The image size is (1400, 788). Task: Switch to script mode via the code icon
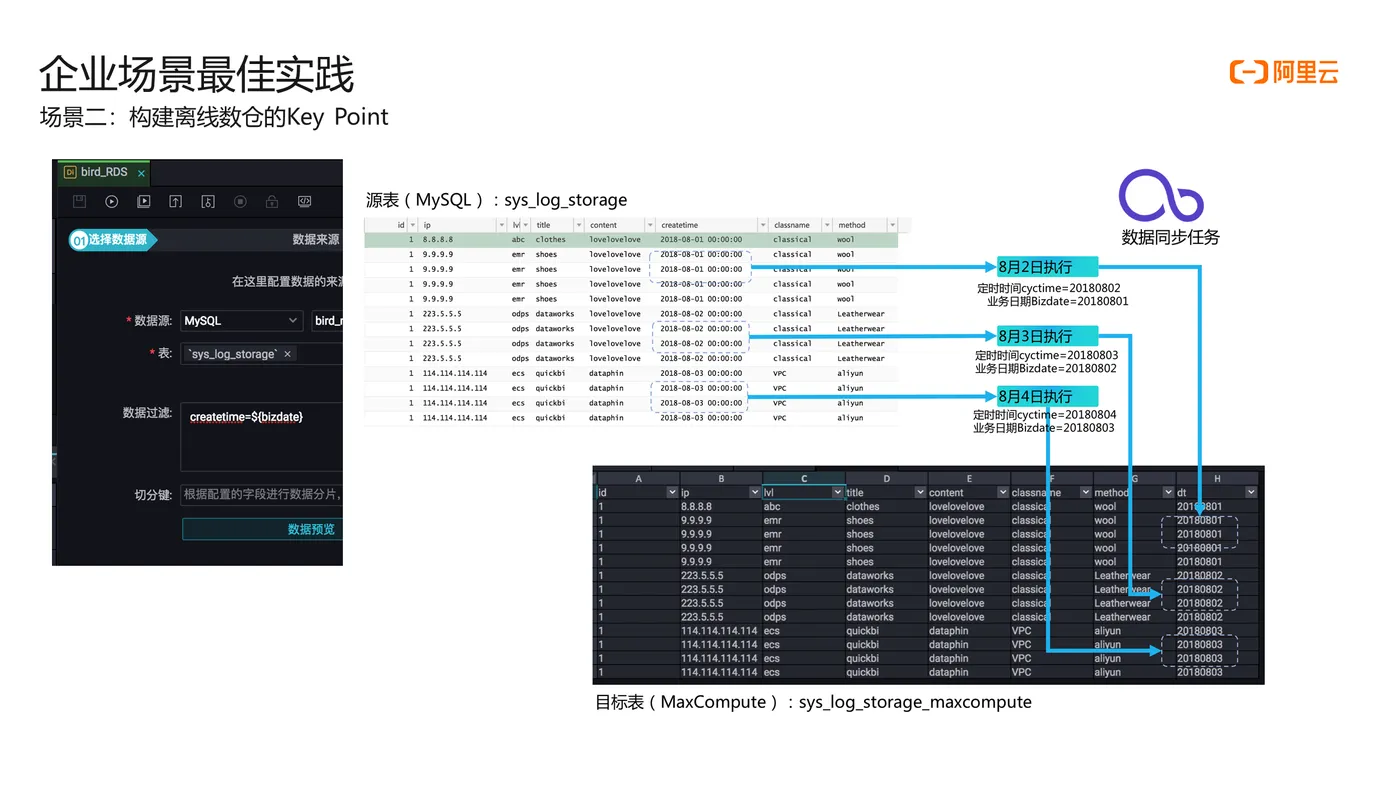tap(304, 202)
